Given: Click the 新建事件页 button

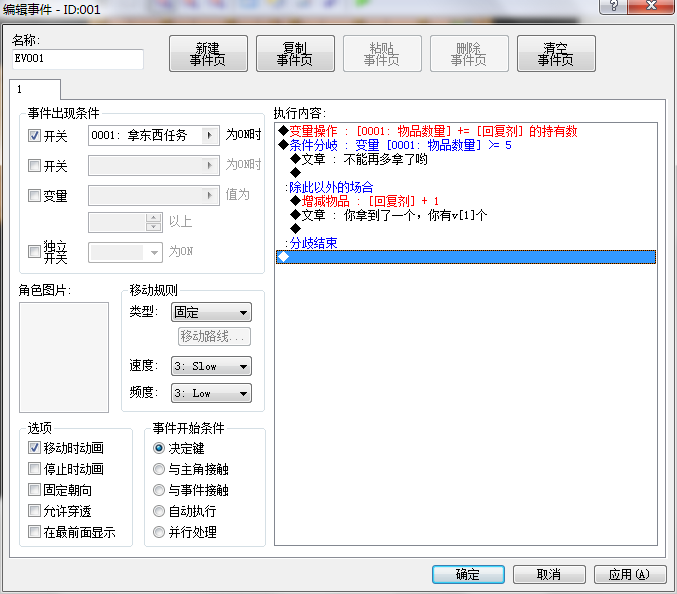Looking at the screenshot, I should pos(208,54).
